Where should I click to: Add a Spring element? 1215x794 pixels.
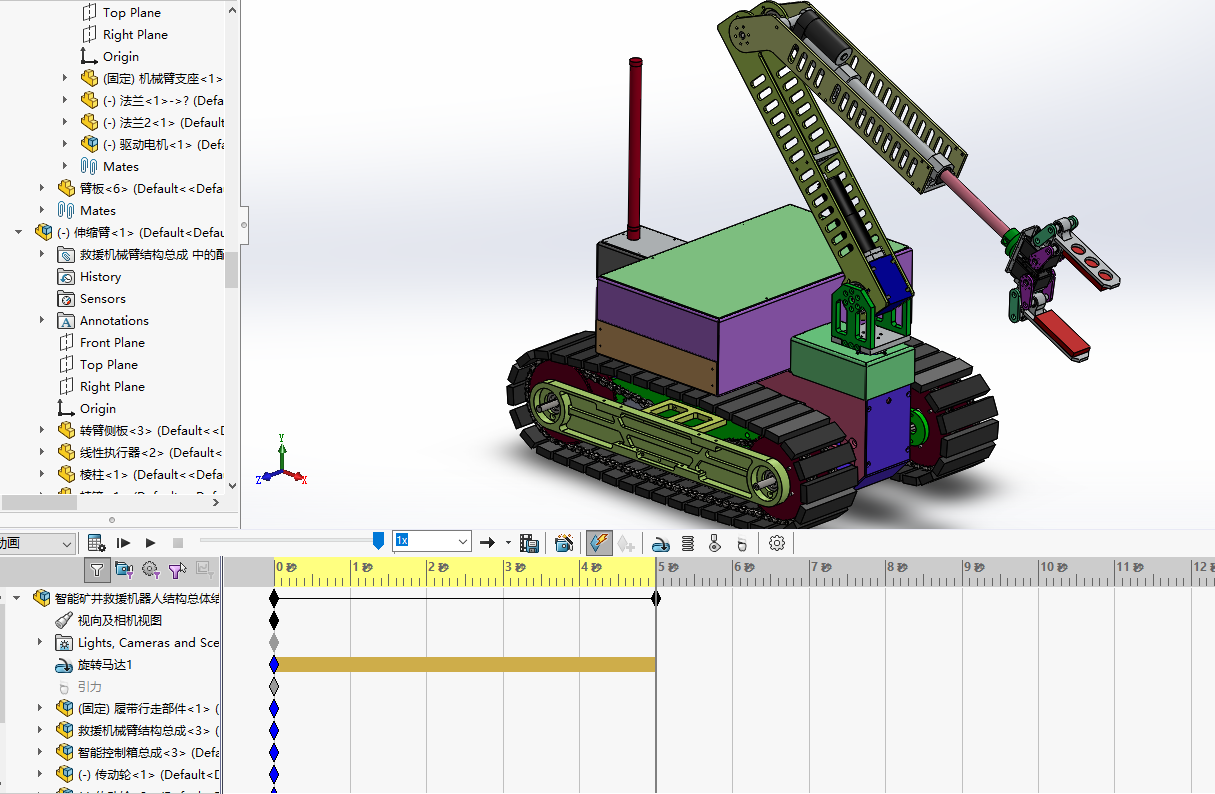click(688, 543)
